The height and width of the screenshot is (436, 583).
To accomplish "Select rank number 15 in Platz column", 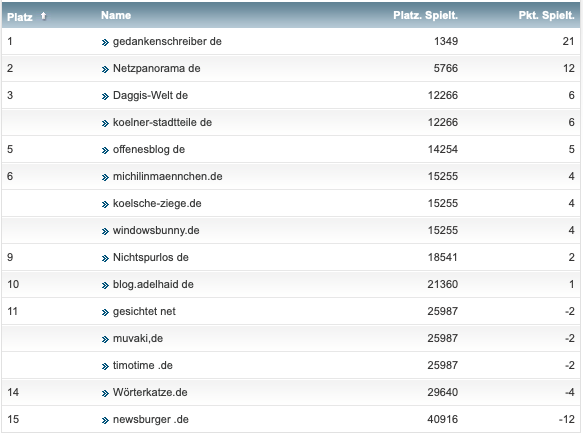I will tap(13, 419).
